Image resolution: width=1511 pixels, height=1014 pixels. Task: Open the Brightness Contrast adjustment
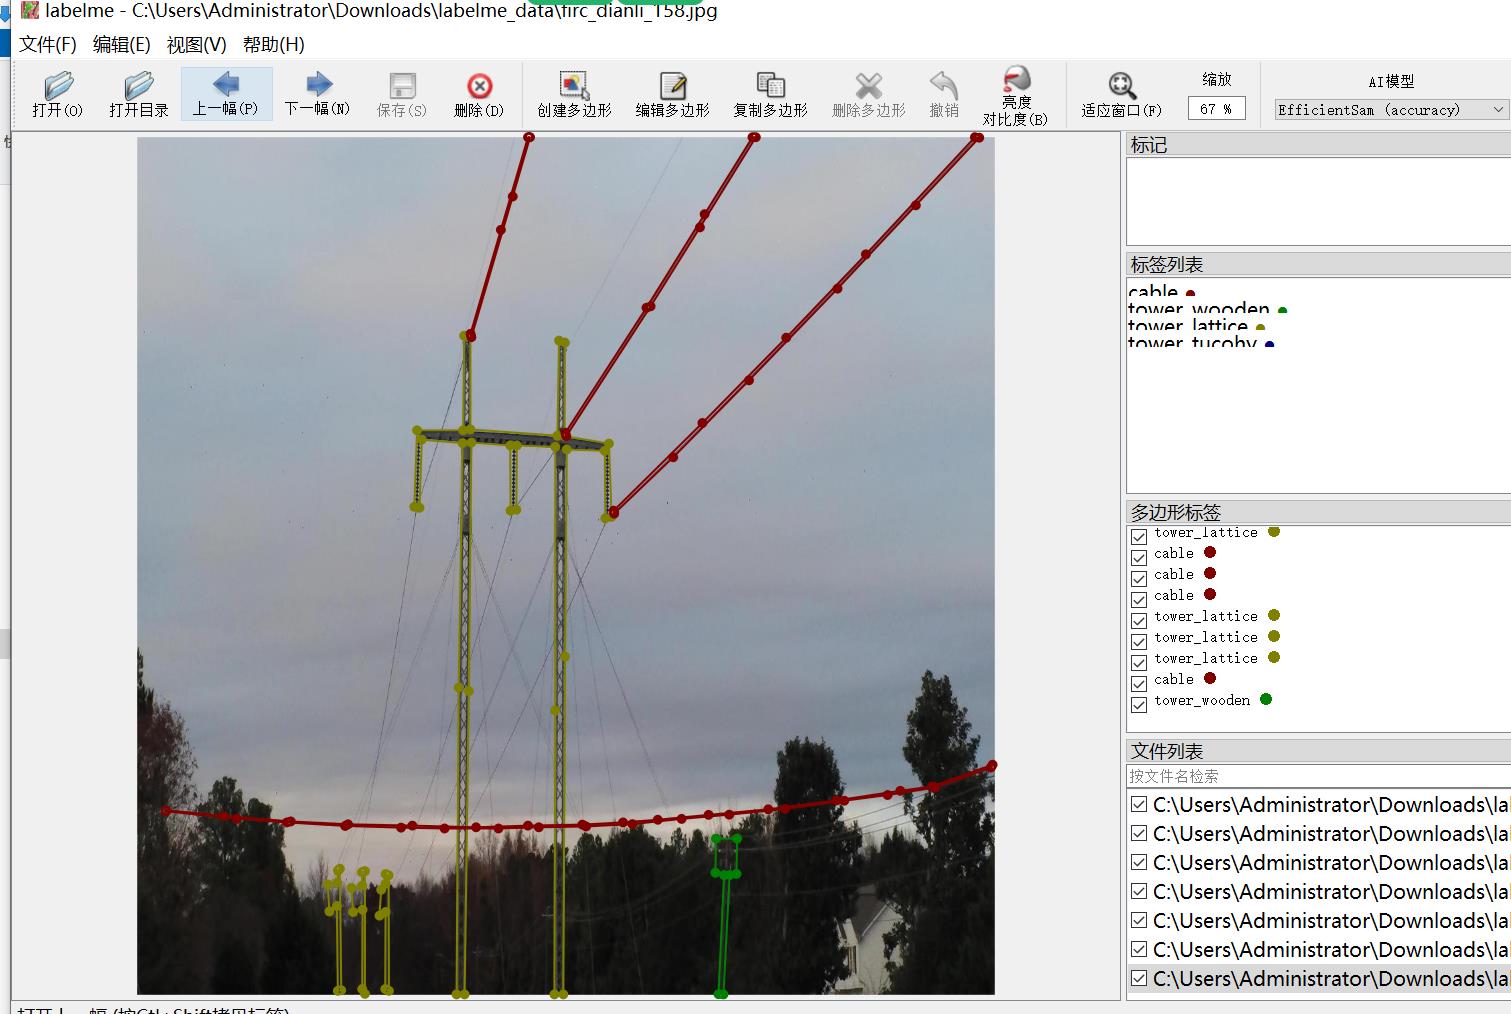1015,82
